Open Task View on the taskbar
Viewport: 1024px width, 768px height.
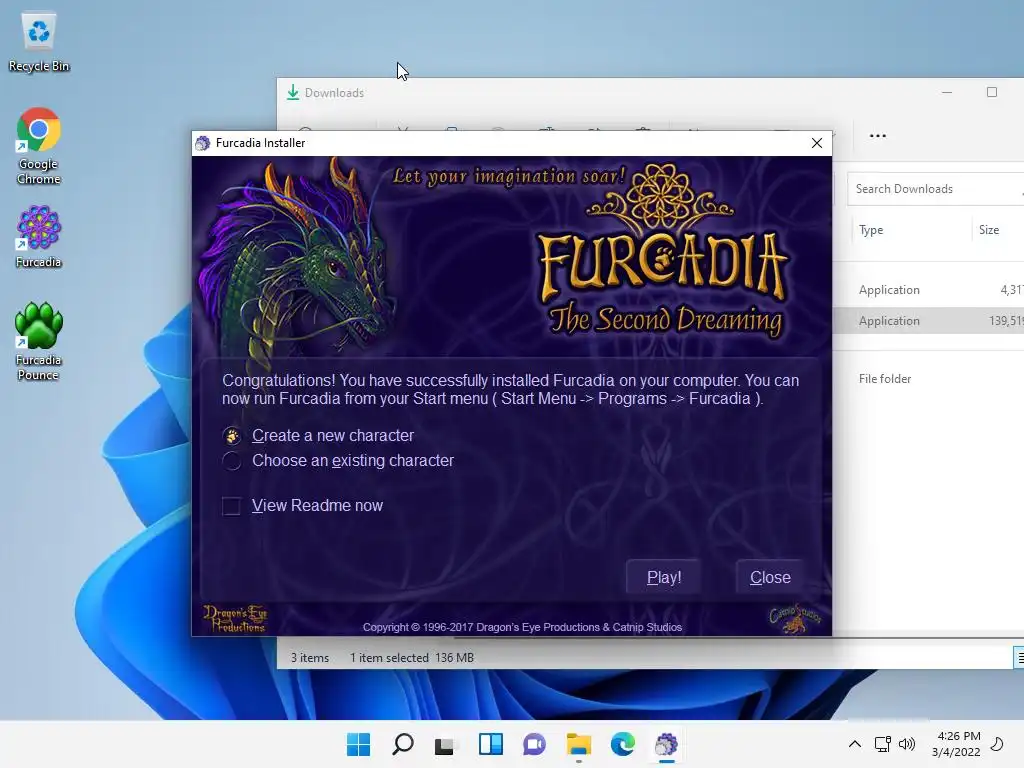point(445,744)
